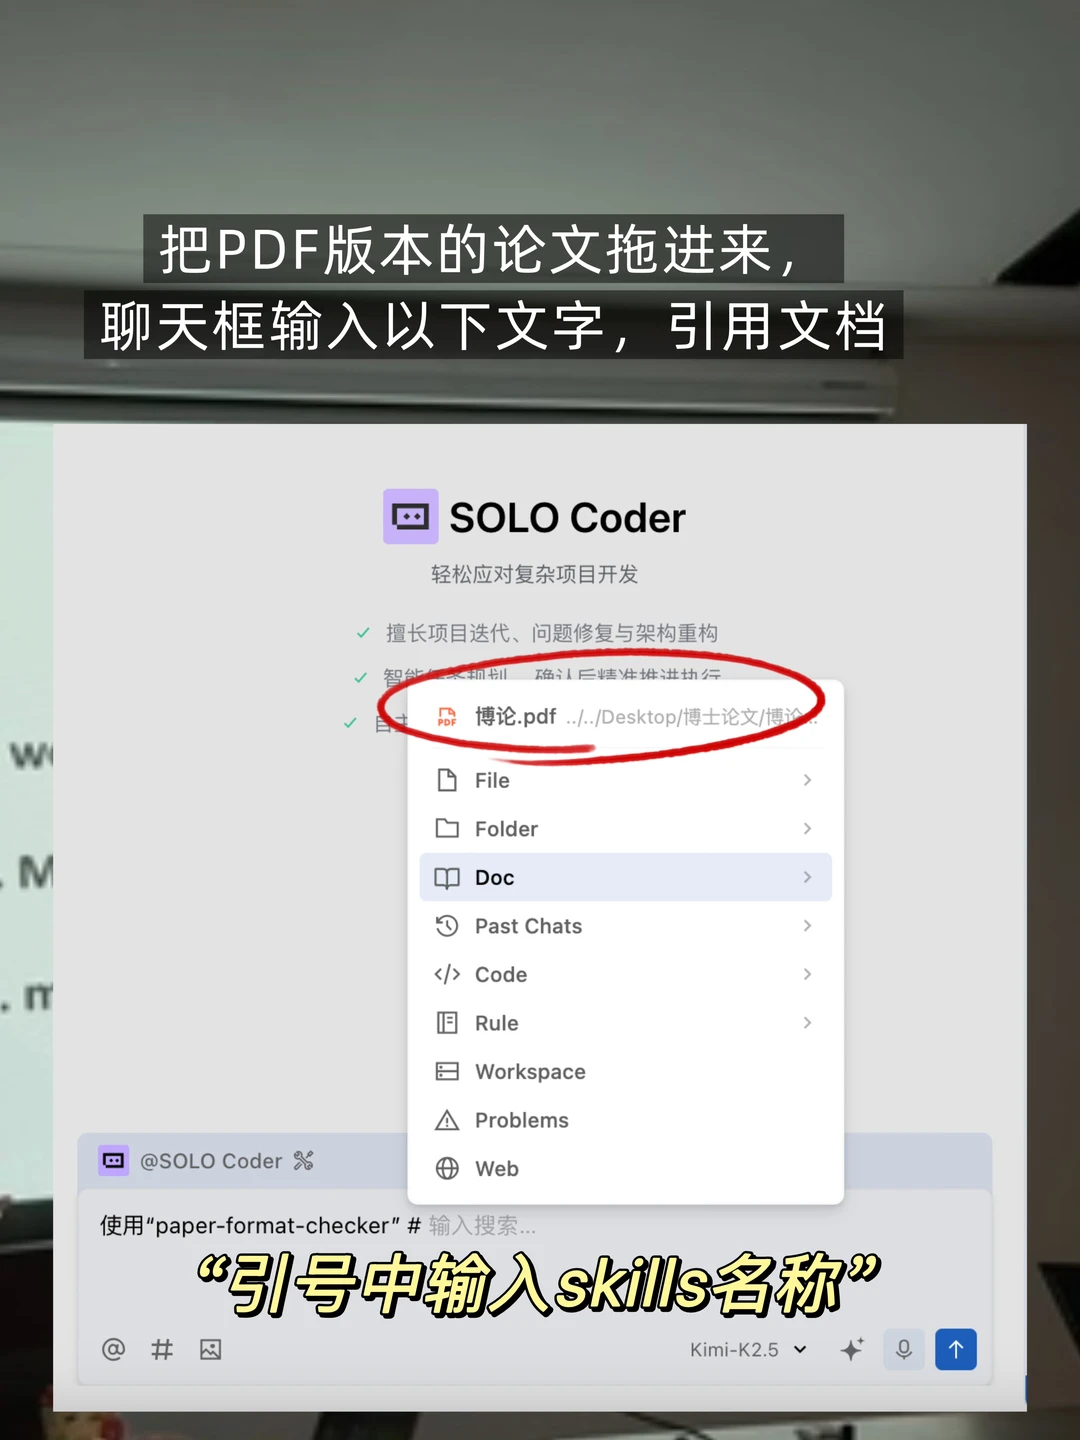This screenshot has width=1080, height=1440.
Task: Choose the Doc menu entry
Action: point(626,877)
